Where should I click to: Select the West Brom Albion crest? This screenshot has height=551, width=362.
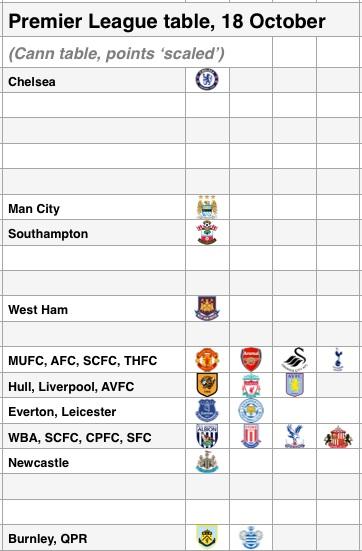click(207, 436)
